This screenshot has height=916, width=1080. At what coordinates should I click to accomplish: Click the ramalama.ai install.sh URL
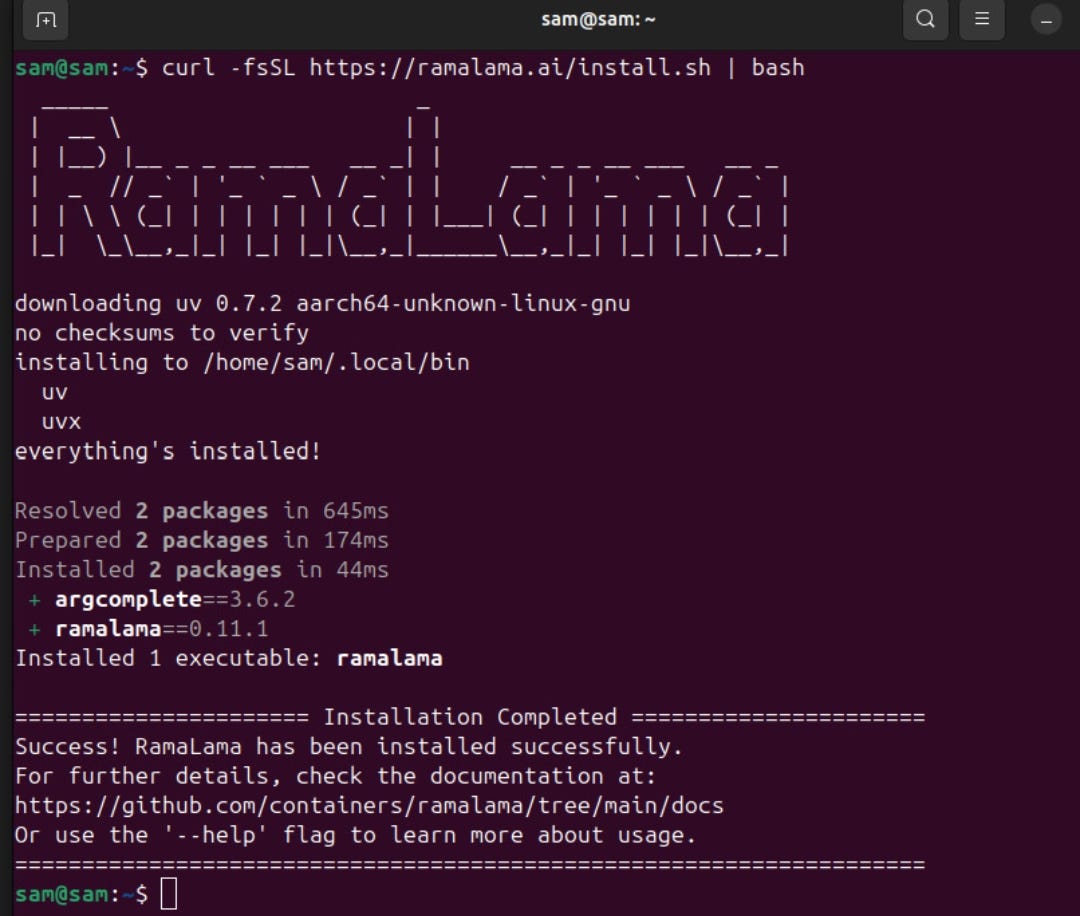tap(510, 67)
